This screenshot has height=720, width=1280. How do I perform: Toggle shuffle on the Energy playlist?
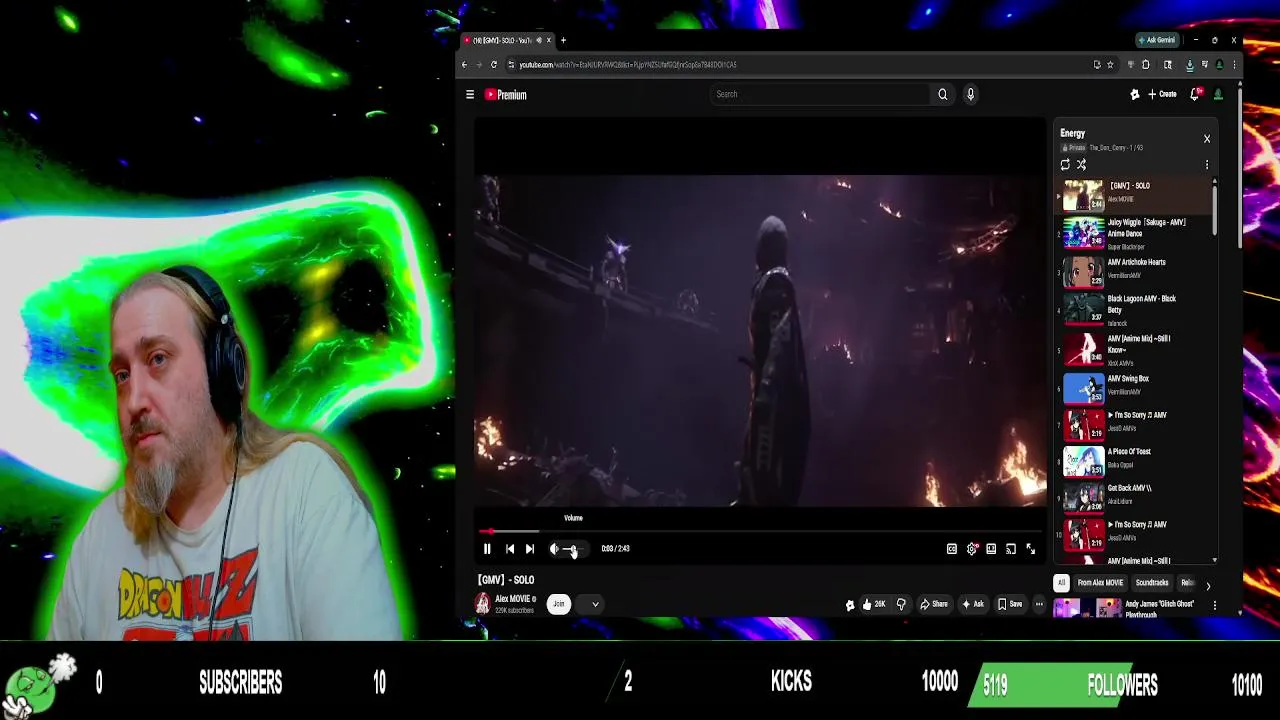1081,165
